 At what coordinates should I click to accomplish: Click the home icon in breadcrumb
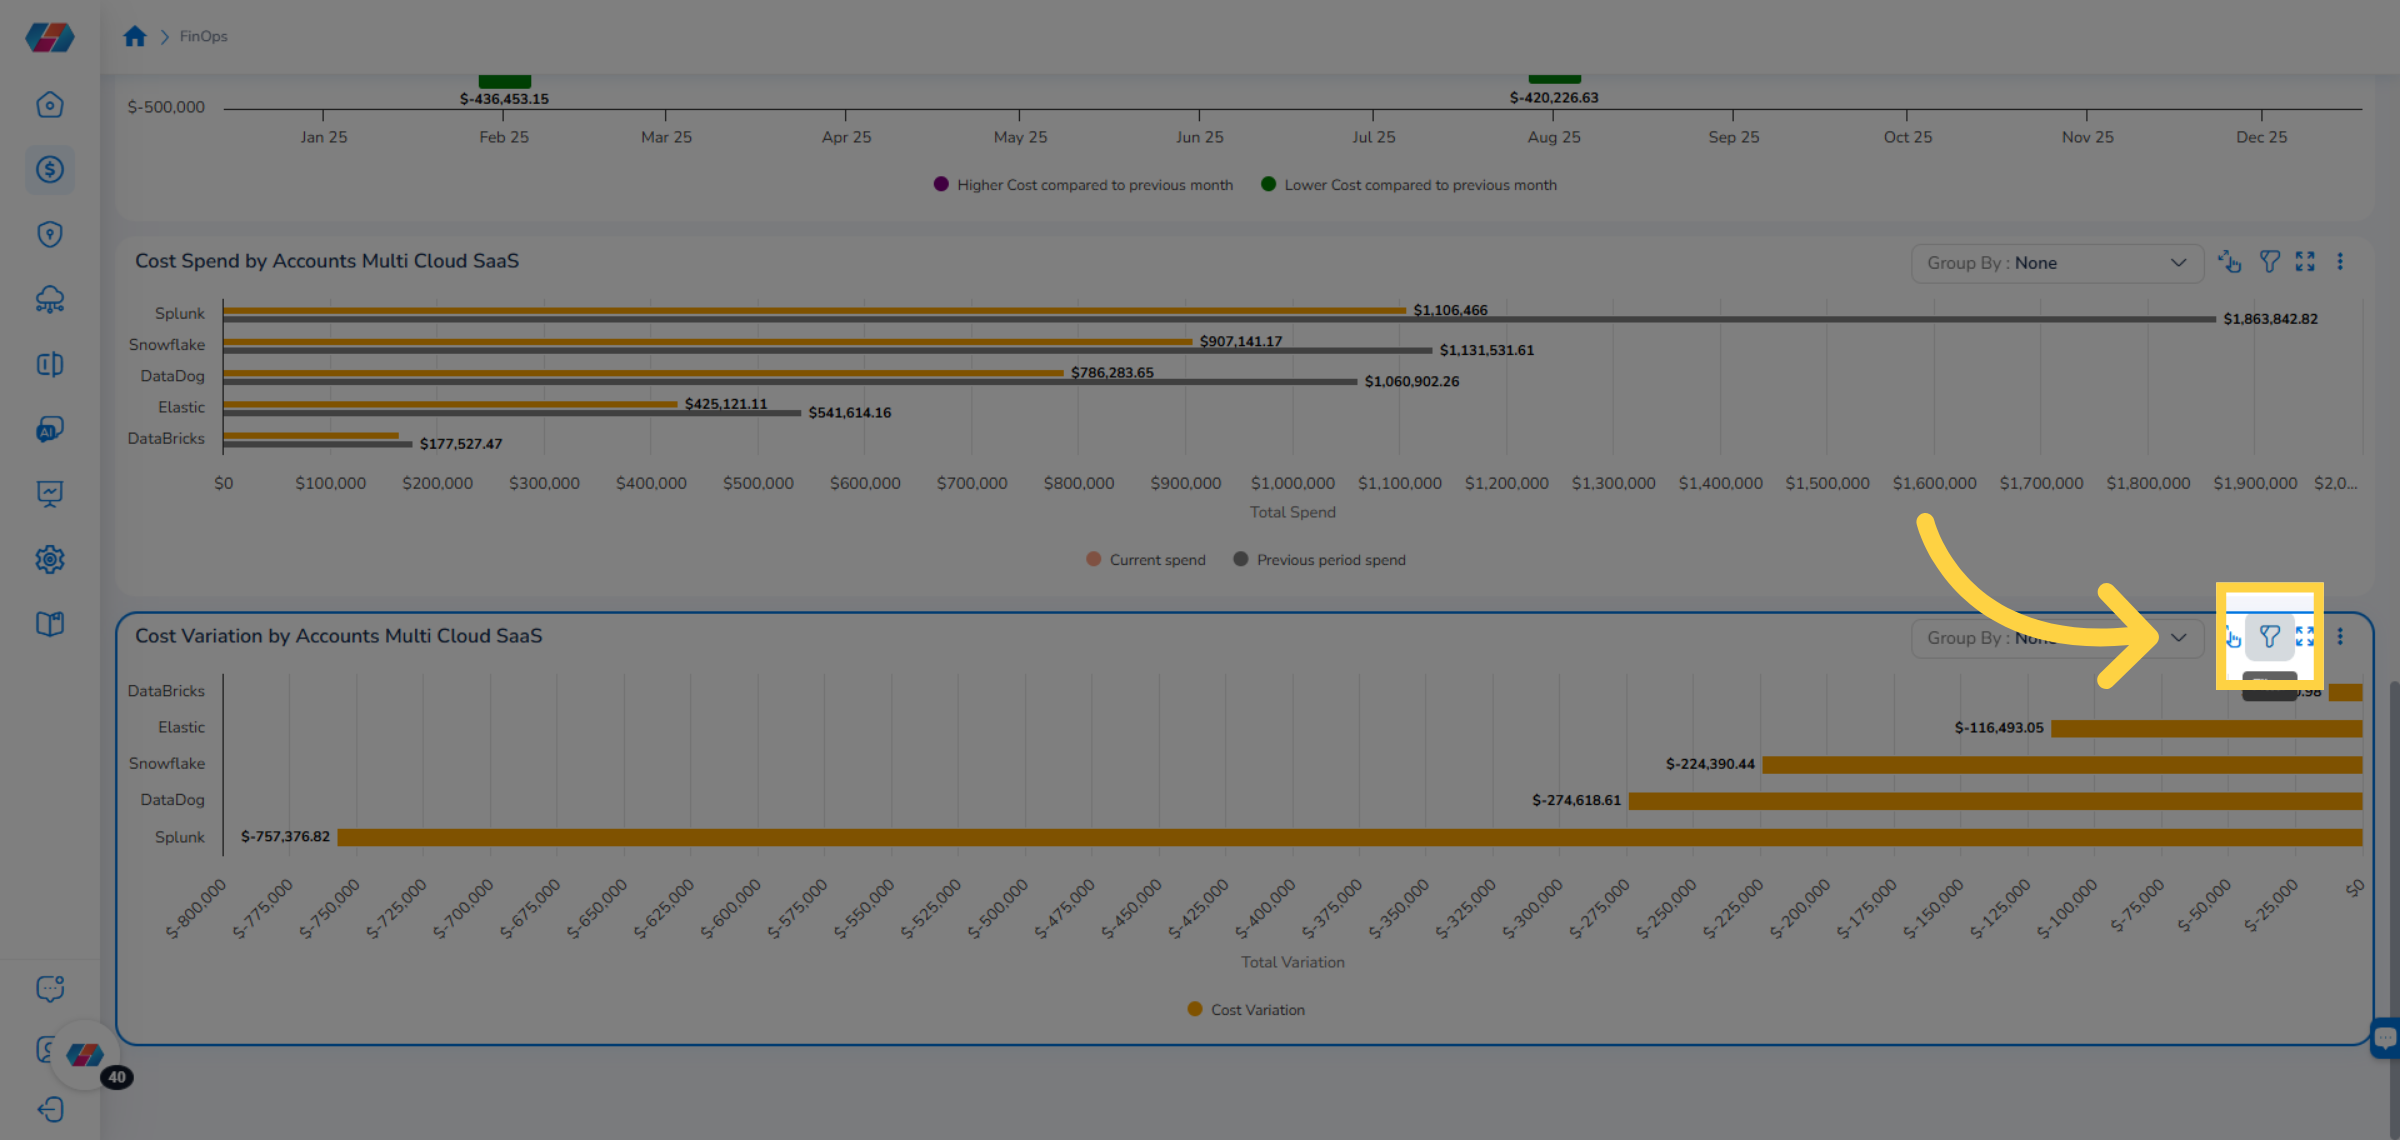(135, 37)
